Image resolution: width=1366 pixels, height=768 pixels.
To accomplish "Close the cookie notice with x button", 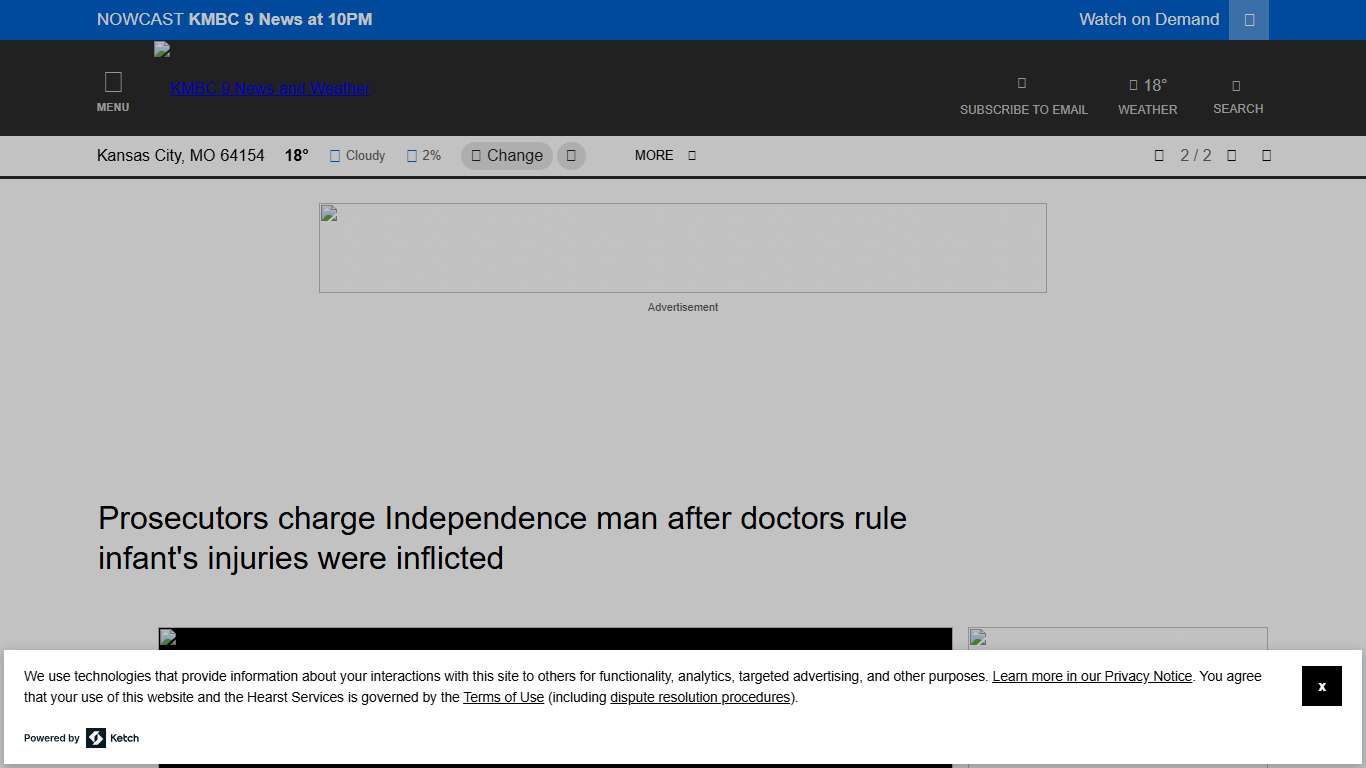I will click(x=1321, y=686).
